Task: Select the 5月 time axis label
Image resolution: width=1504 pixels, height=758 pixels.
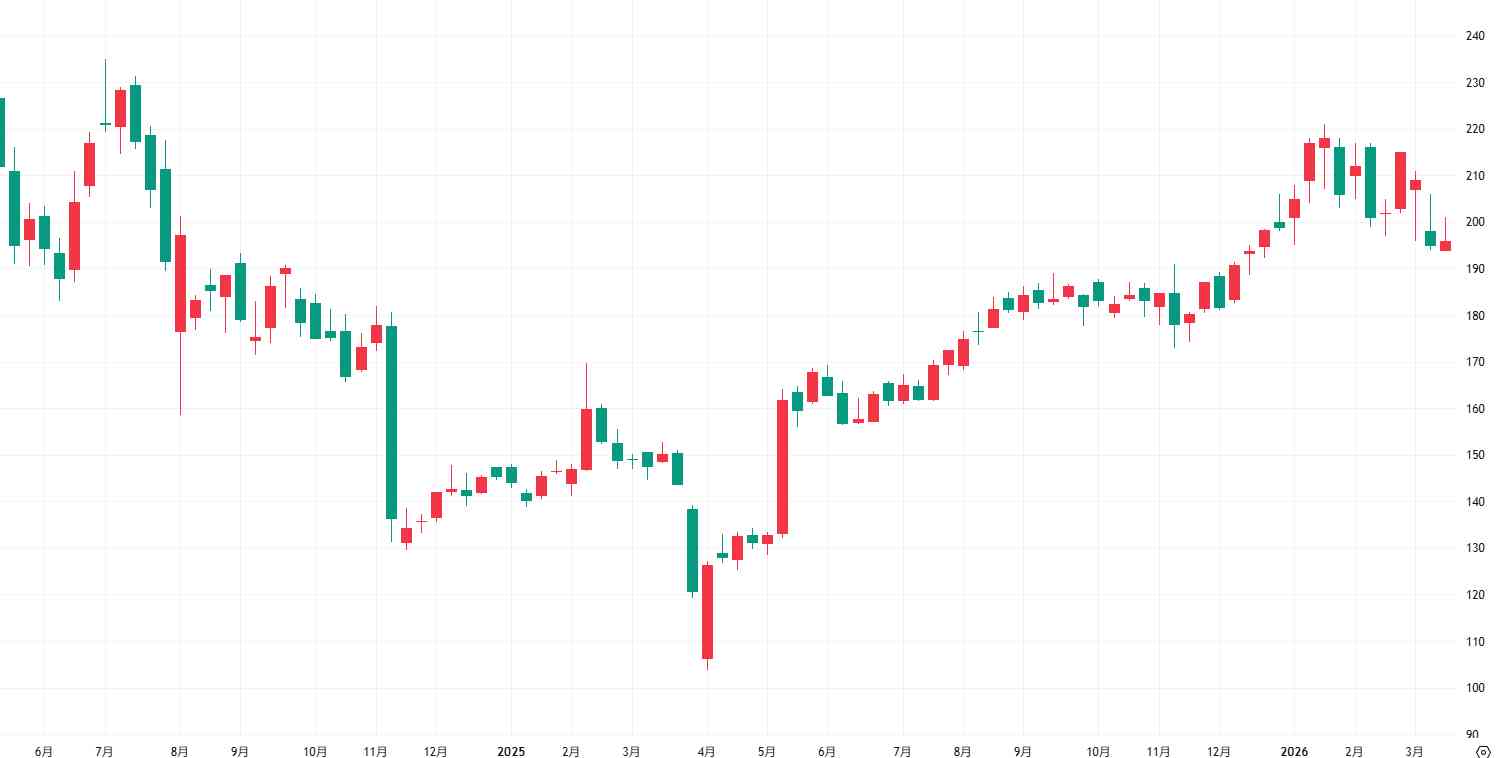Action: [x=767, y=750]
